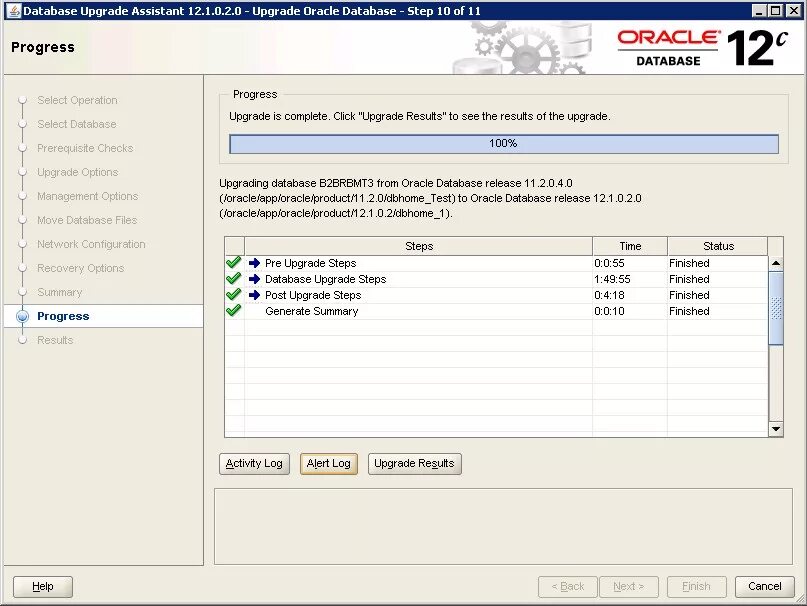Image resolution: width=807 pixels, height=606 pixels.
Task: Click the time value 0:4:18
Action: point(609,295)
